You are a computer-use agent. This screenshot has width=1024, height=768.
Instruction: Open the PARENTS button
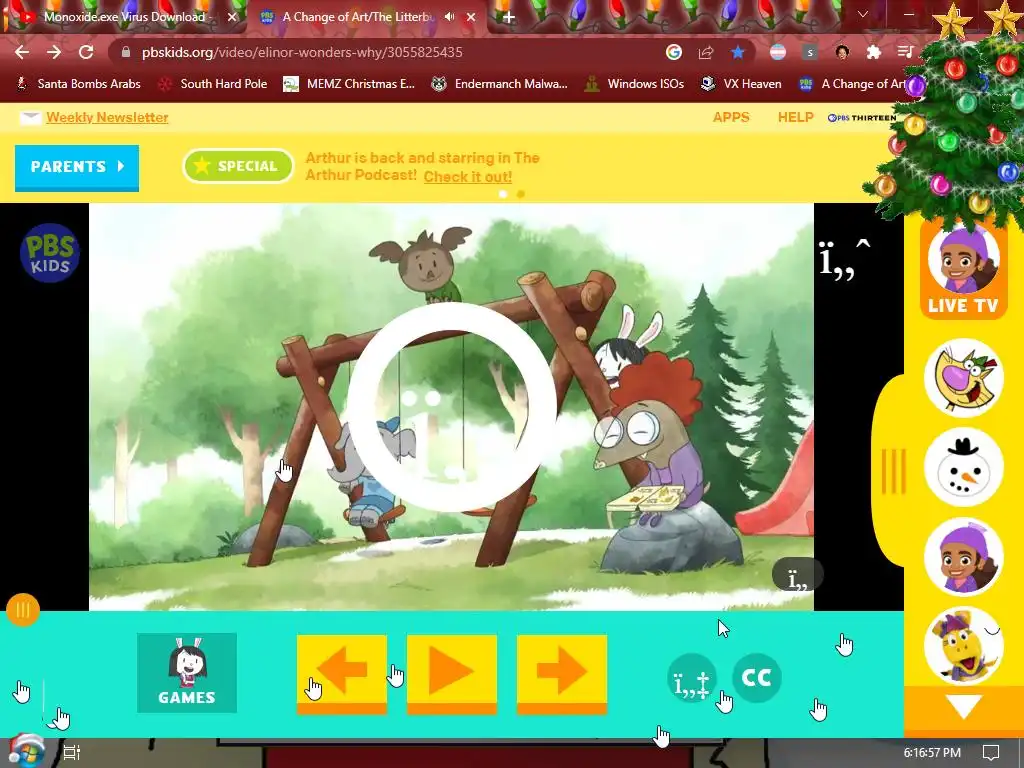tap(77, 167)
